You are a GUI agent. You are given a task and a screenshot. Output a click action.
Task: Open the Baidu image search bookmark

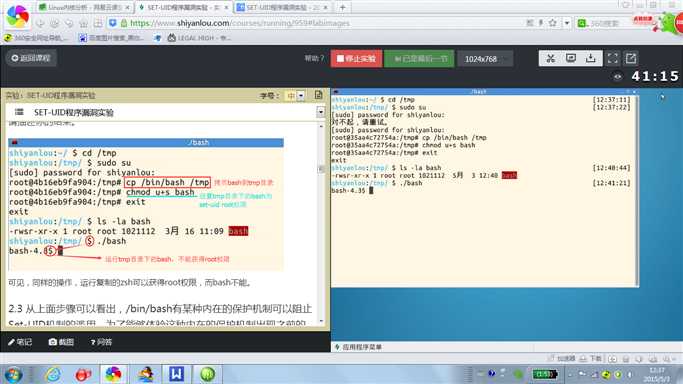[x=112, y=38]
